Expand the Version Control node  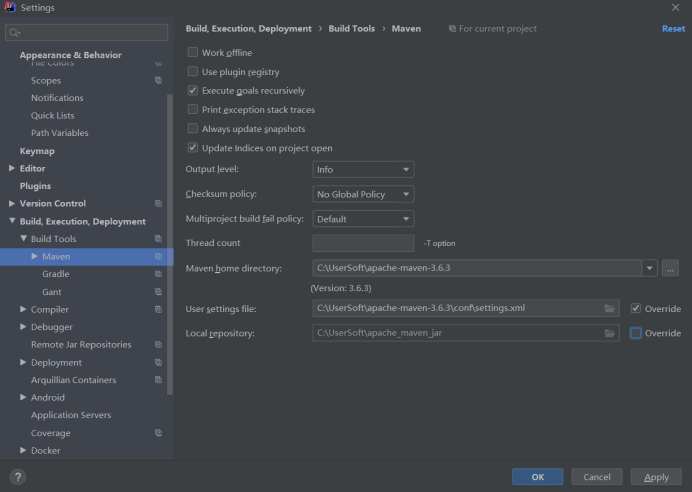[12, 203]
